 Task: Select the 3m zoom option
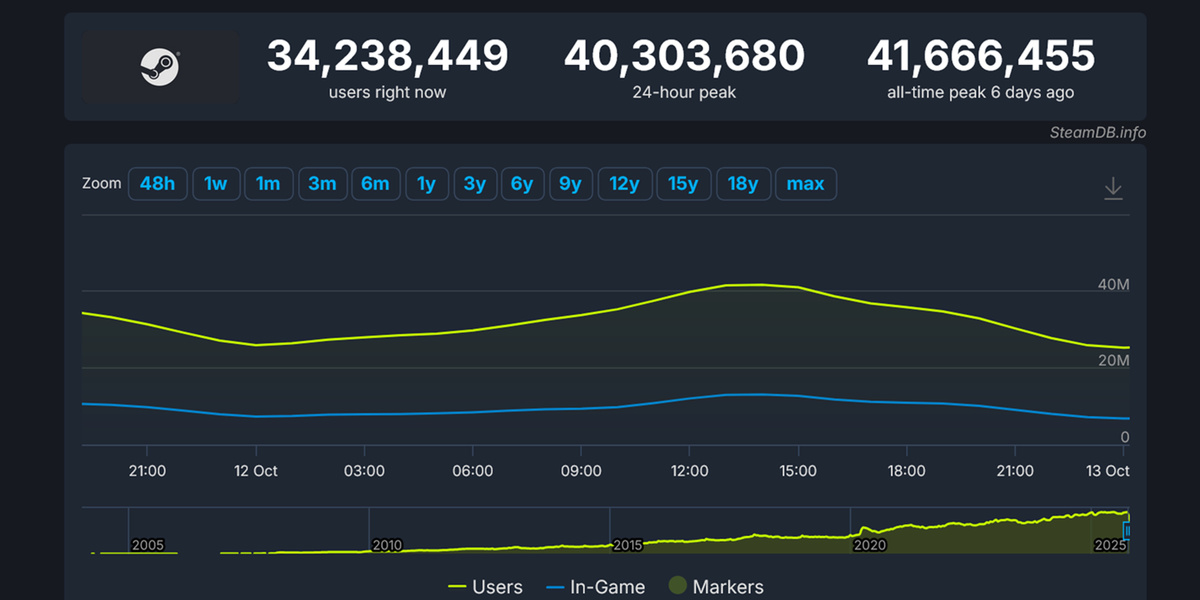click(x=323, y=183)
